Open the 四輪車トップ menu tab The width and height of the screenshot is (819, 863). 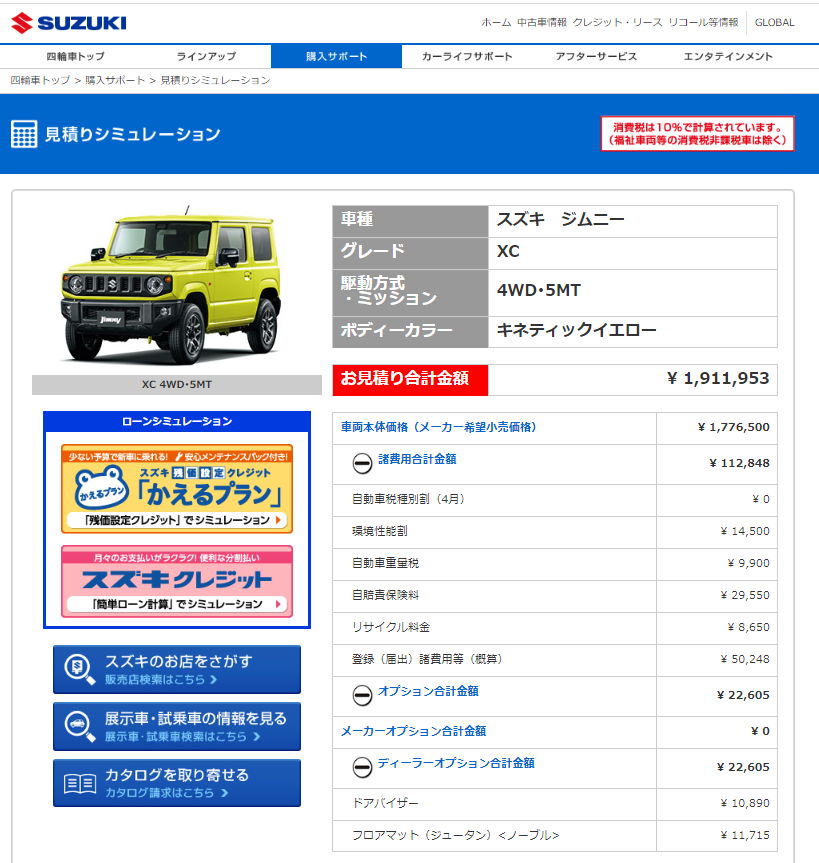75,56
